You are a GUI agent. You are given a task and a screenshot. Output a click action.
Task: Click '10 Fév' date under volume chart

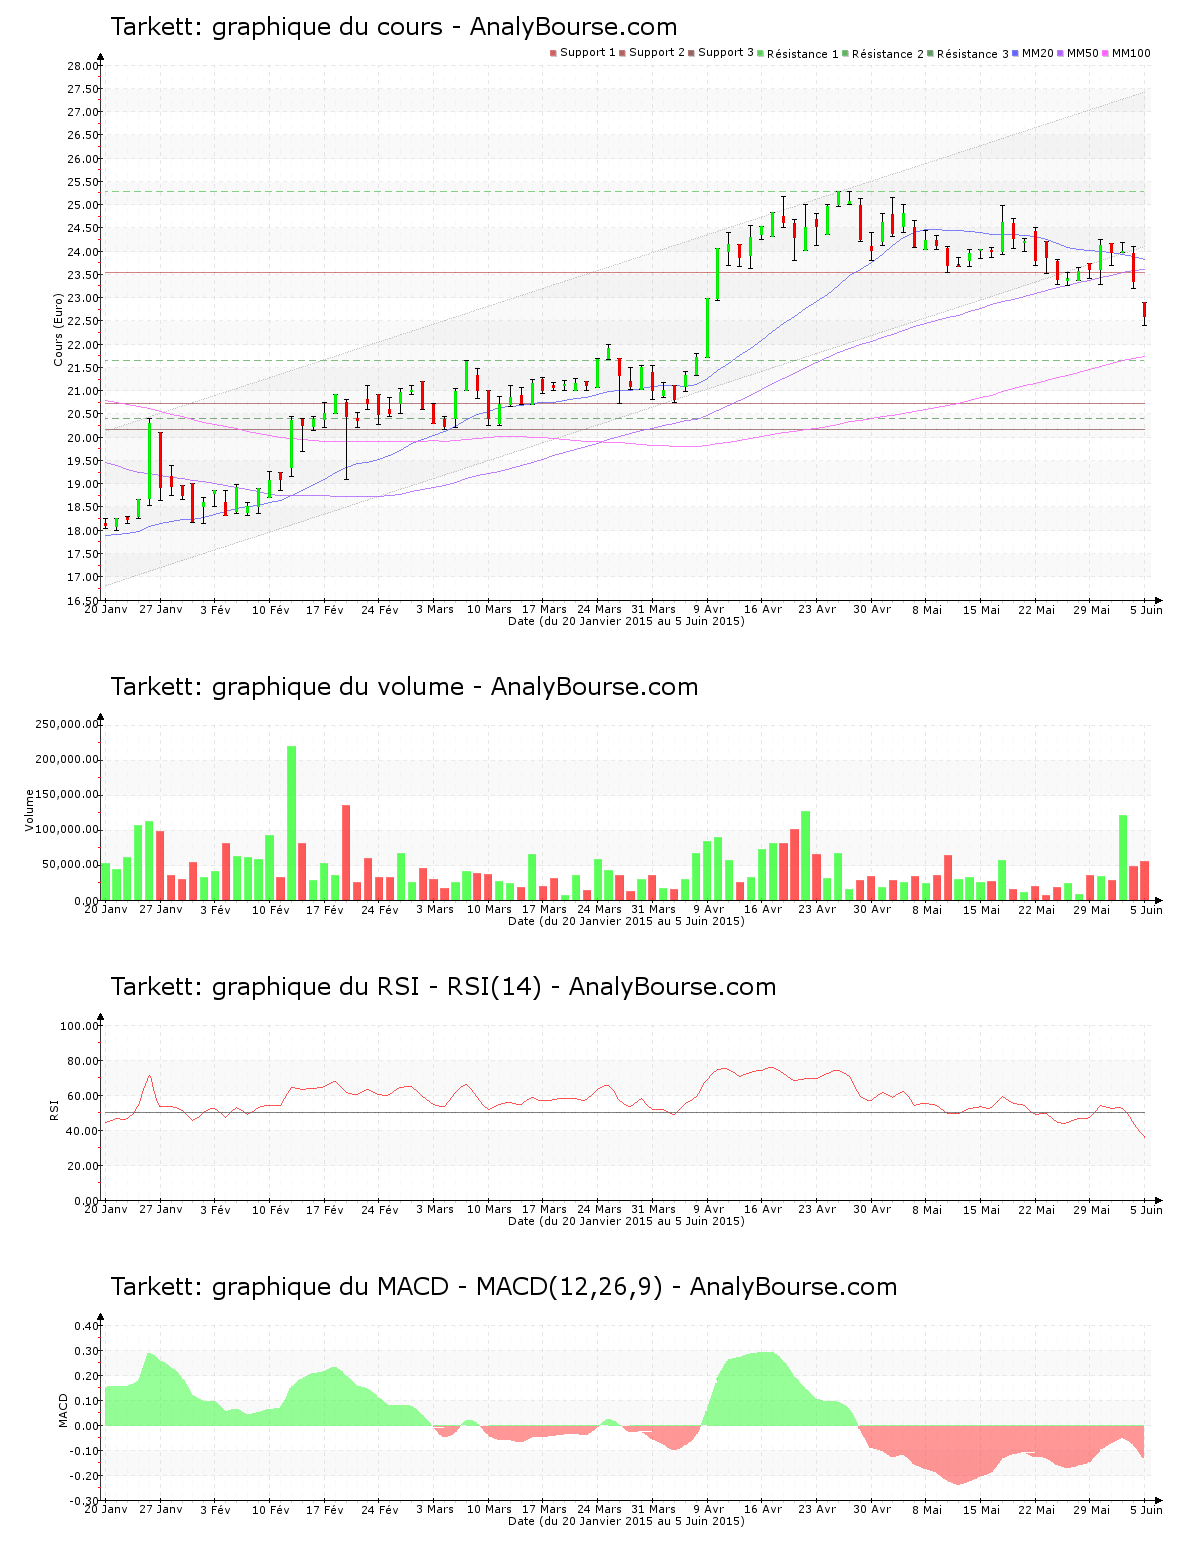tap(270, 909)
